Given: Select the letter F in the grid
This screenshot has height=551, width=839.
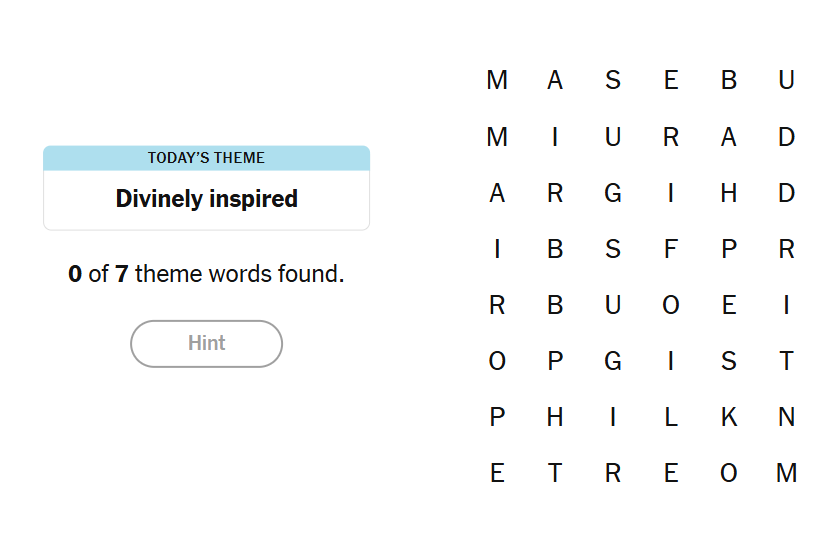Looking at the screenshot, I should tap(671, 250).
